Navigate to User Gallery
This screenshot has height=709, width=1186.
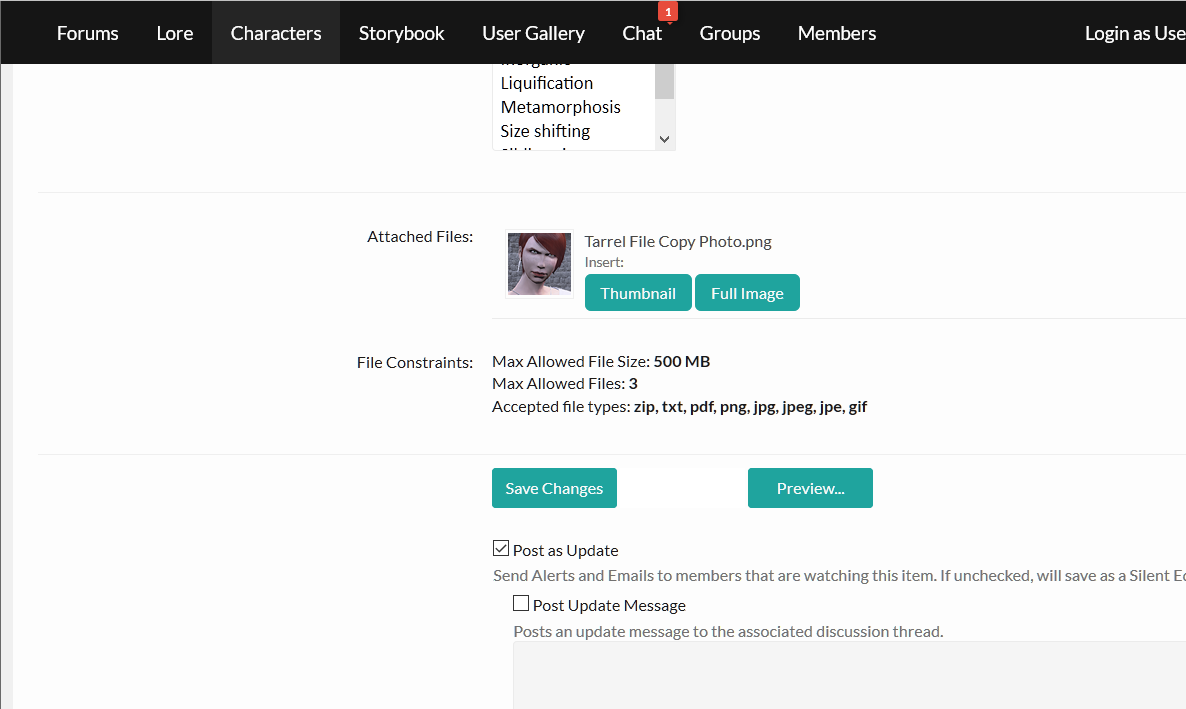click(533, 33)
